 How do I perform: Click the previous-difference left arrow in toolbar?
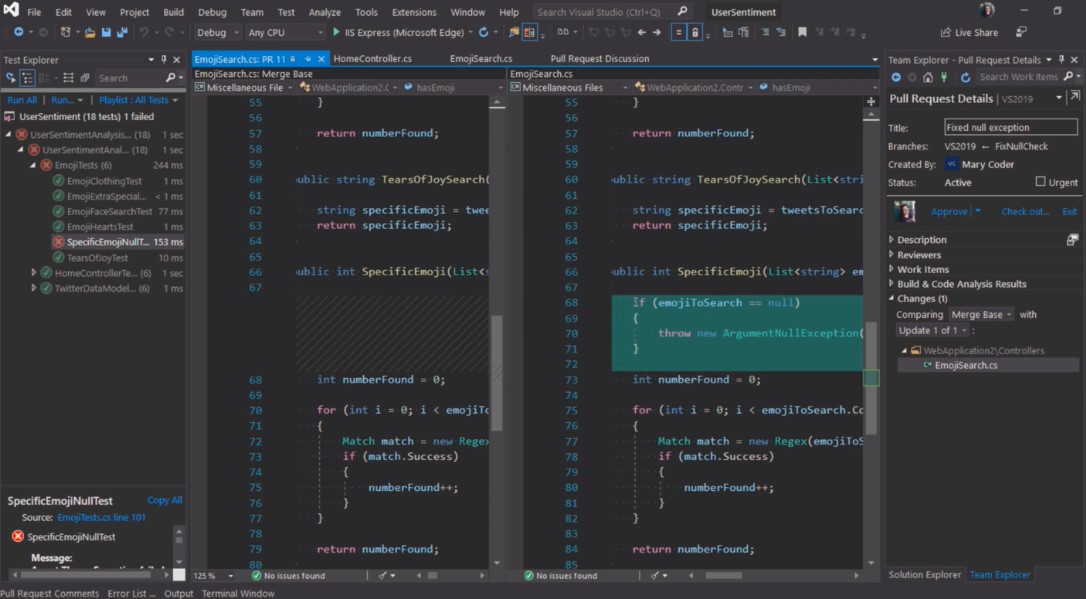641,32
